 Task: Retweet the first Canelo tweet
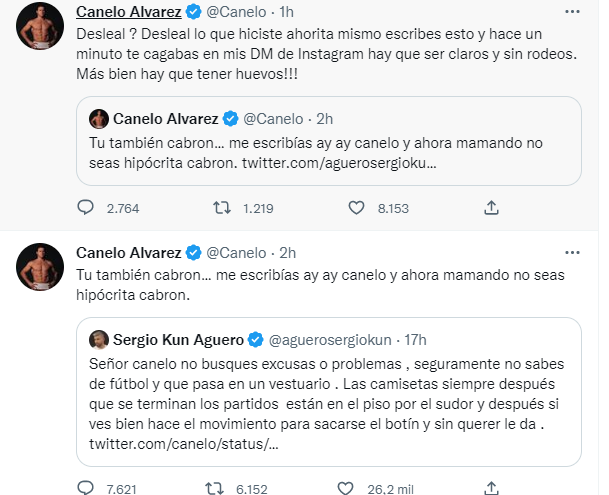(x=226, y=208)
